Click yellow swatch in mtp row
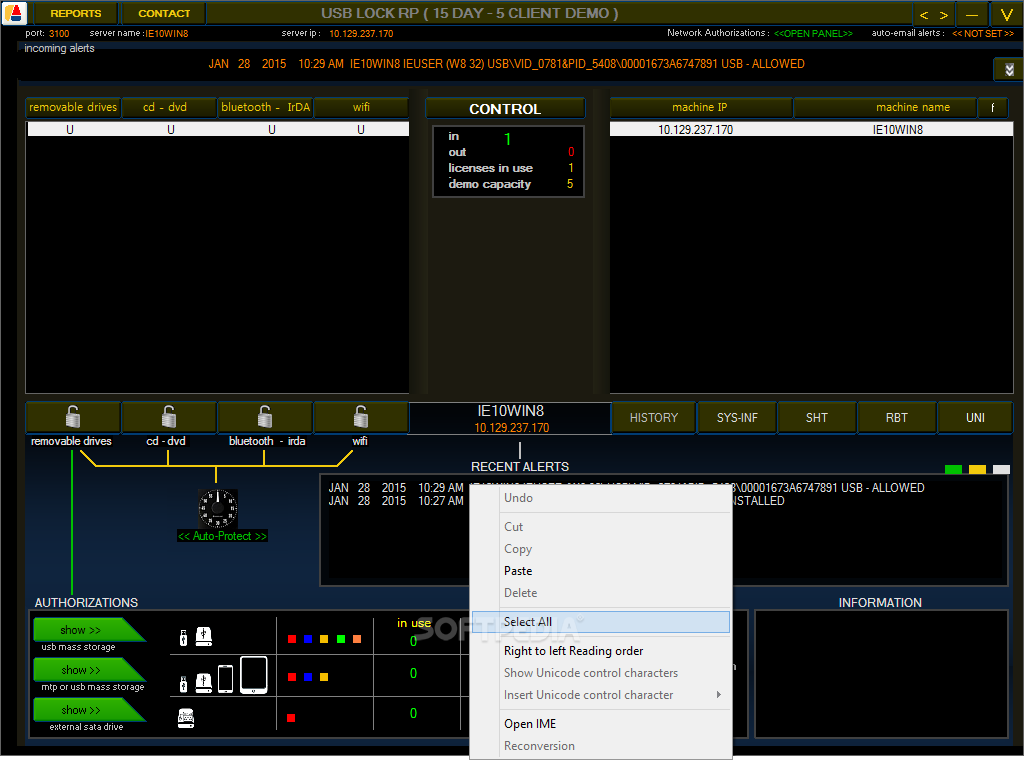The height and width of the screenshot is (760, 1024). [324, 677]
